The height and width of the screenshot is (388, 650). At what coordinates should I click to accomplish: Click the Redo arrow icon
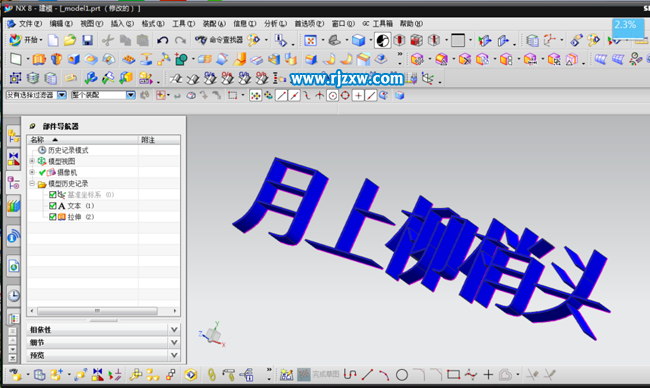pyautogui.click(x=180, y=40)
